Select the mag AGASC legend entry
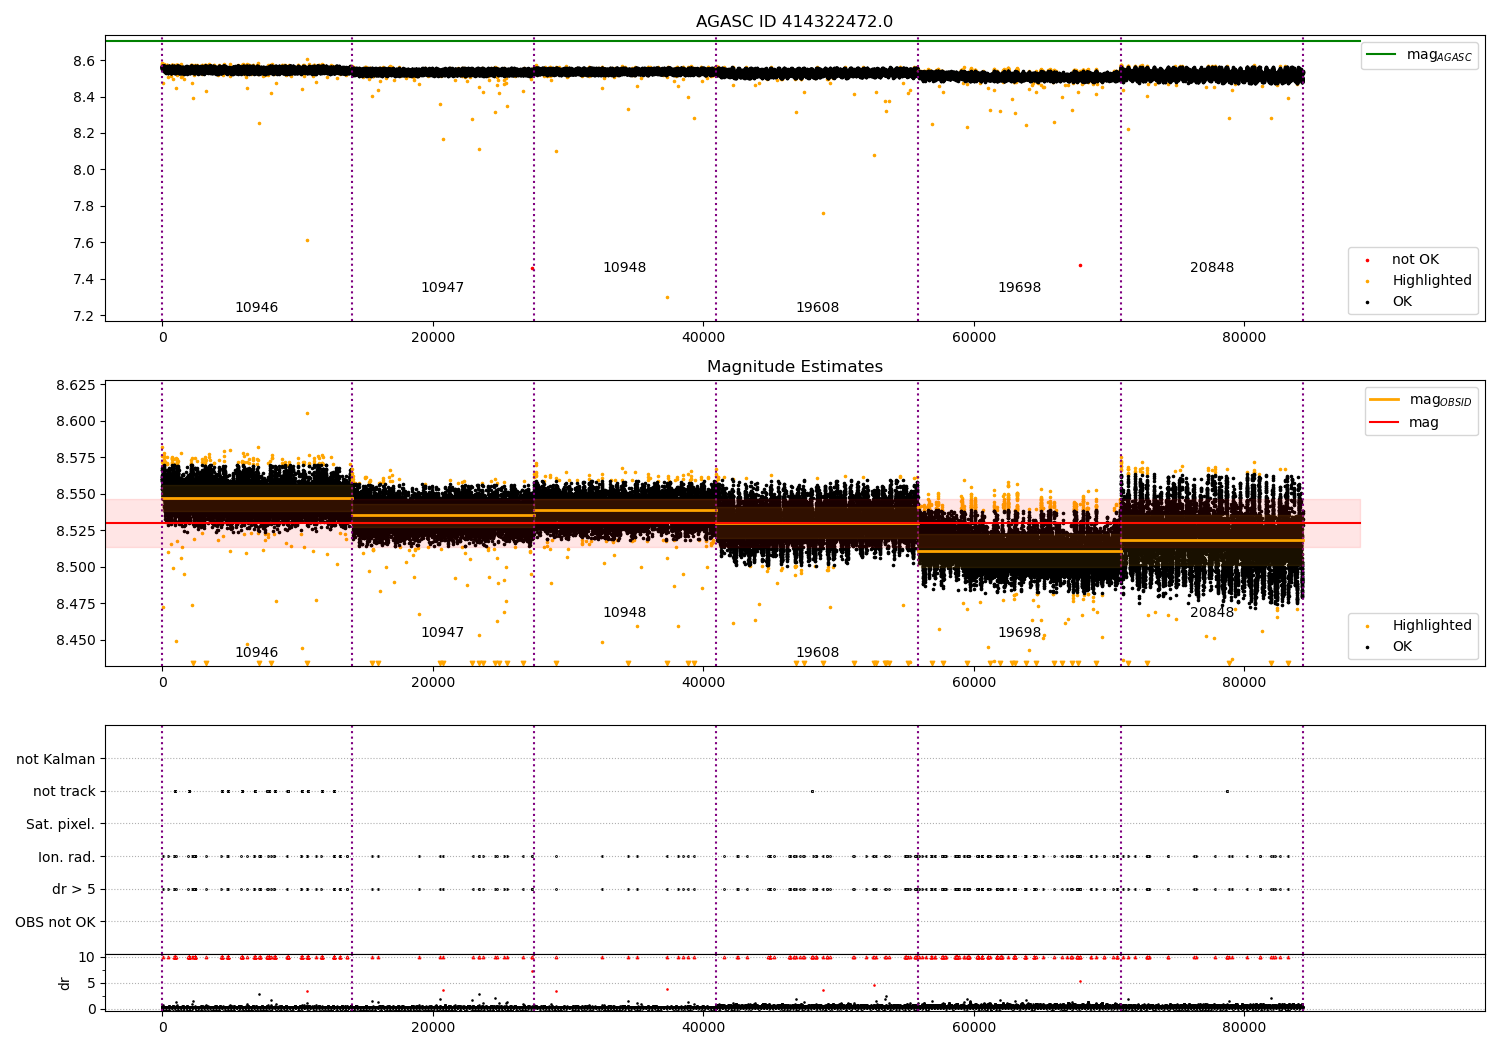1500x1050 pixels. pos(1419,55)
